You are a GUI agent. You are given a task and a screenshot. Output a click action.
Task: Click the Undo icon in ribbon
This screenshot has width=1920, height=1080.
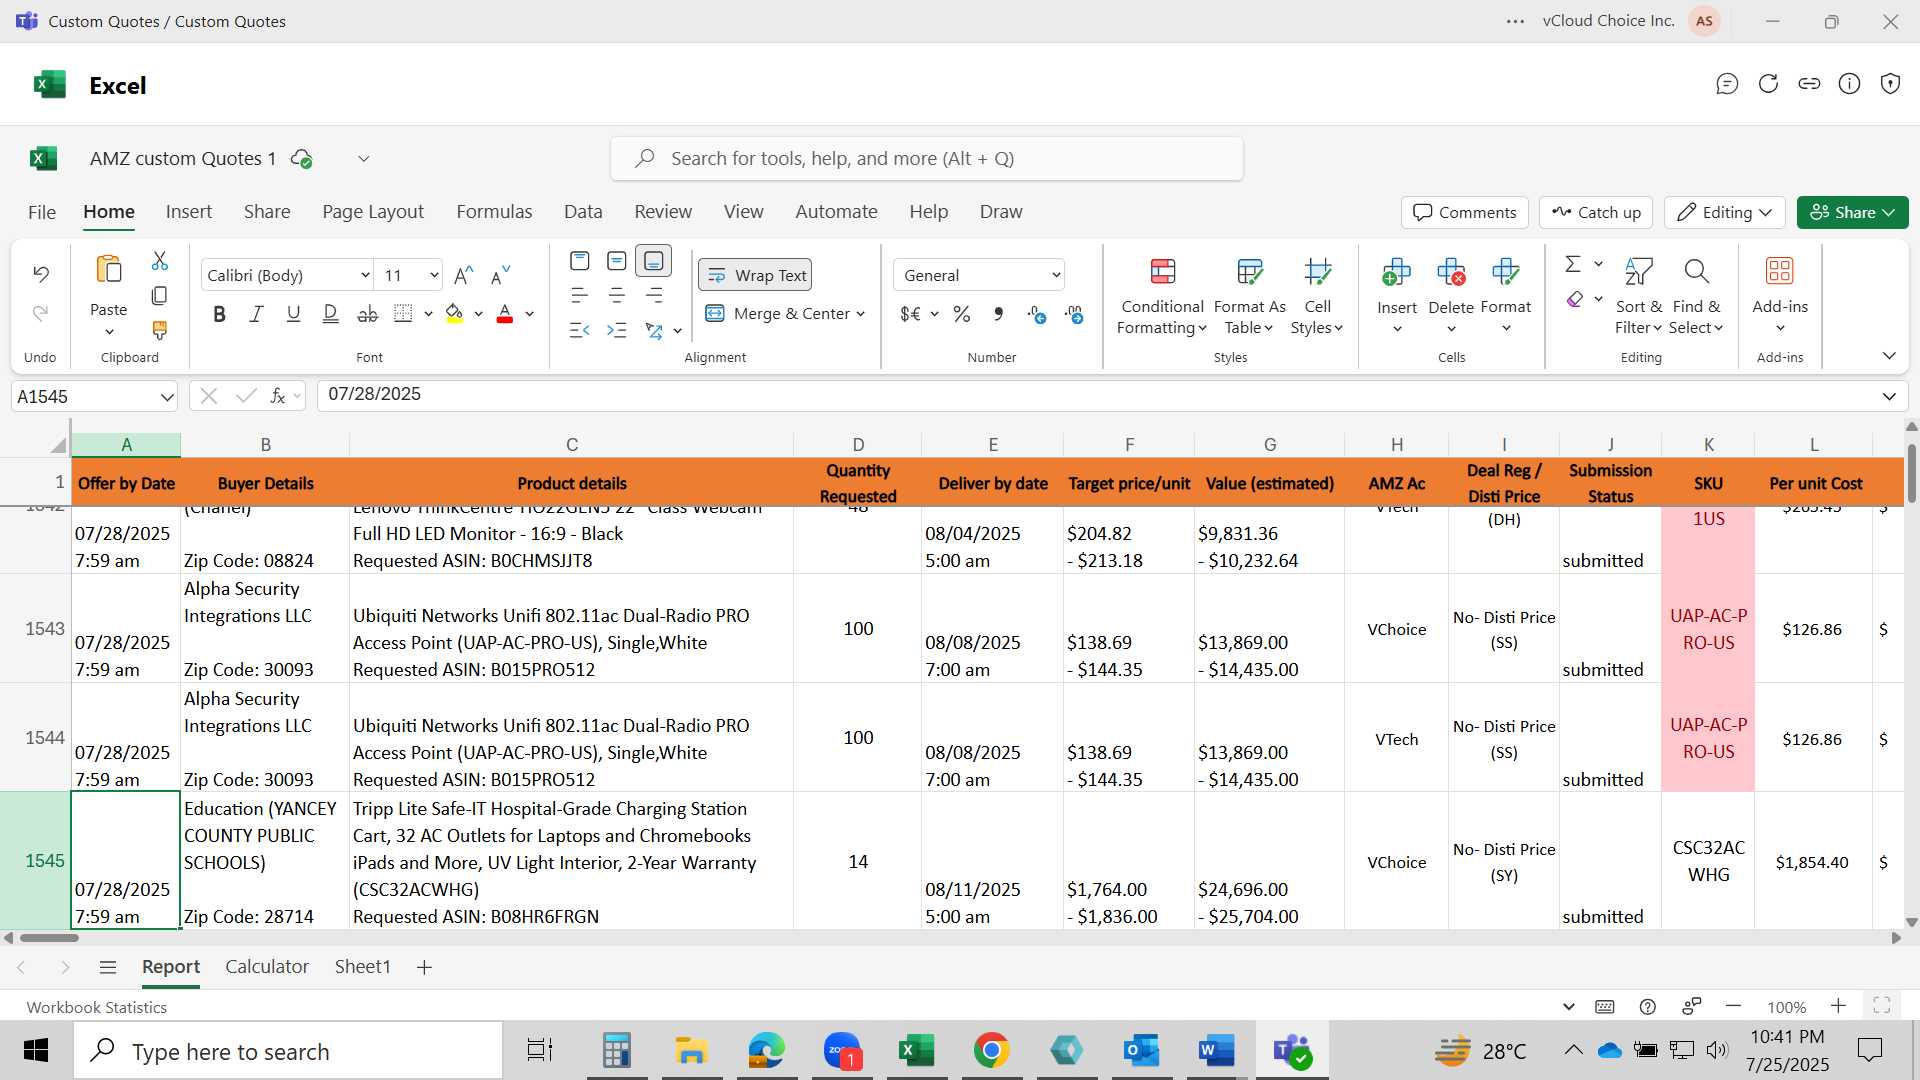tap(41, 274)
